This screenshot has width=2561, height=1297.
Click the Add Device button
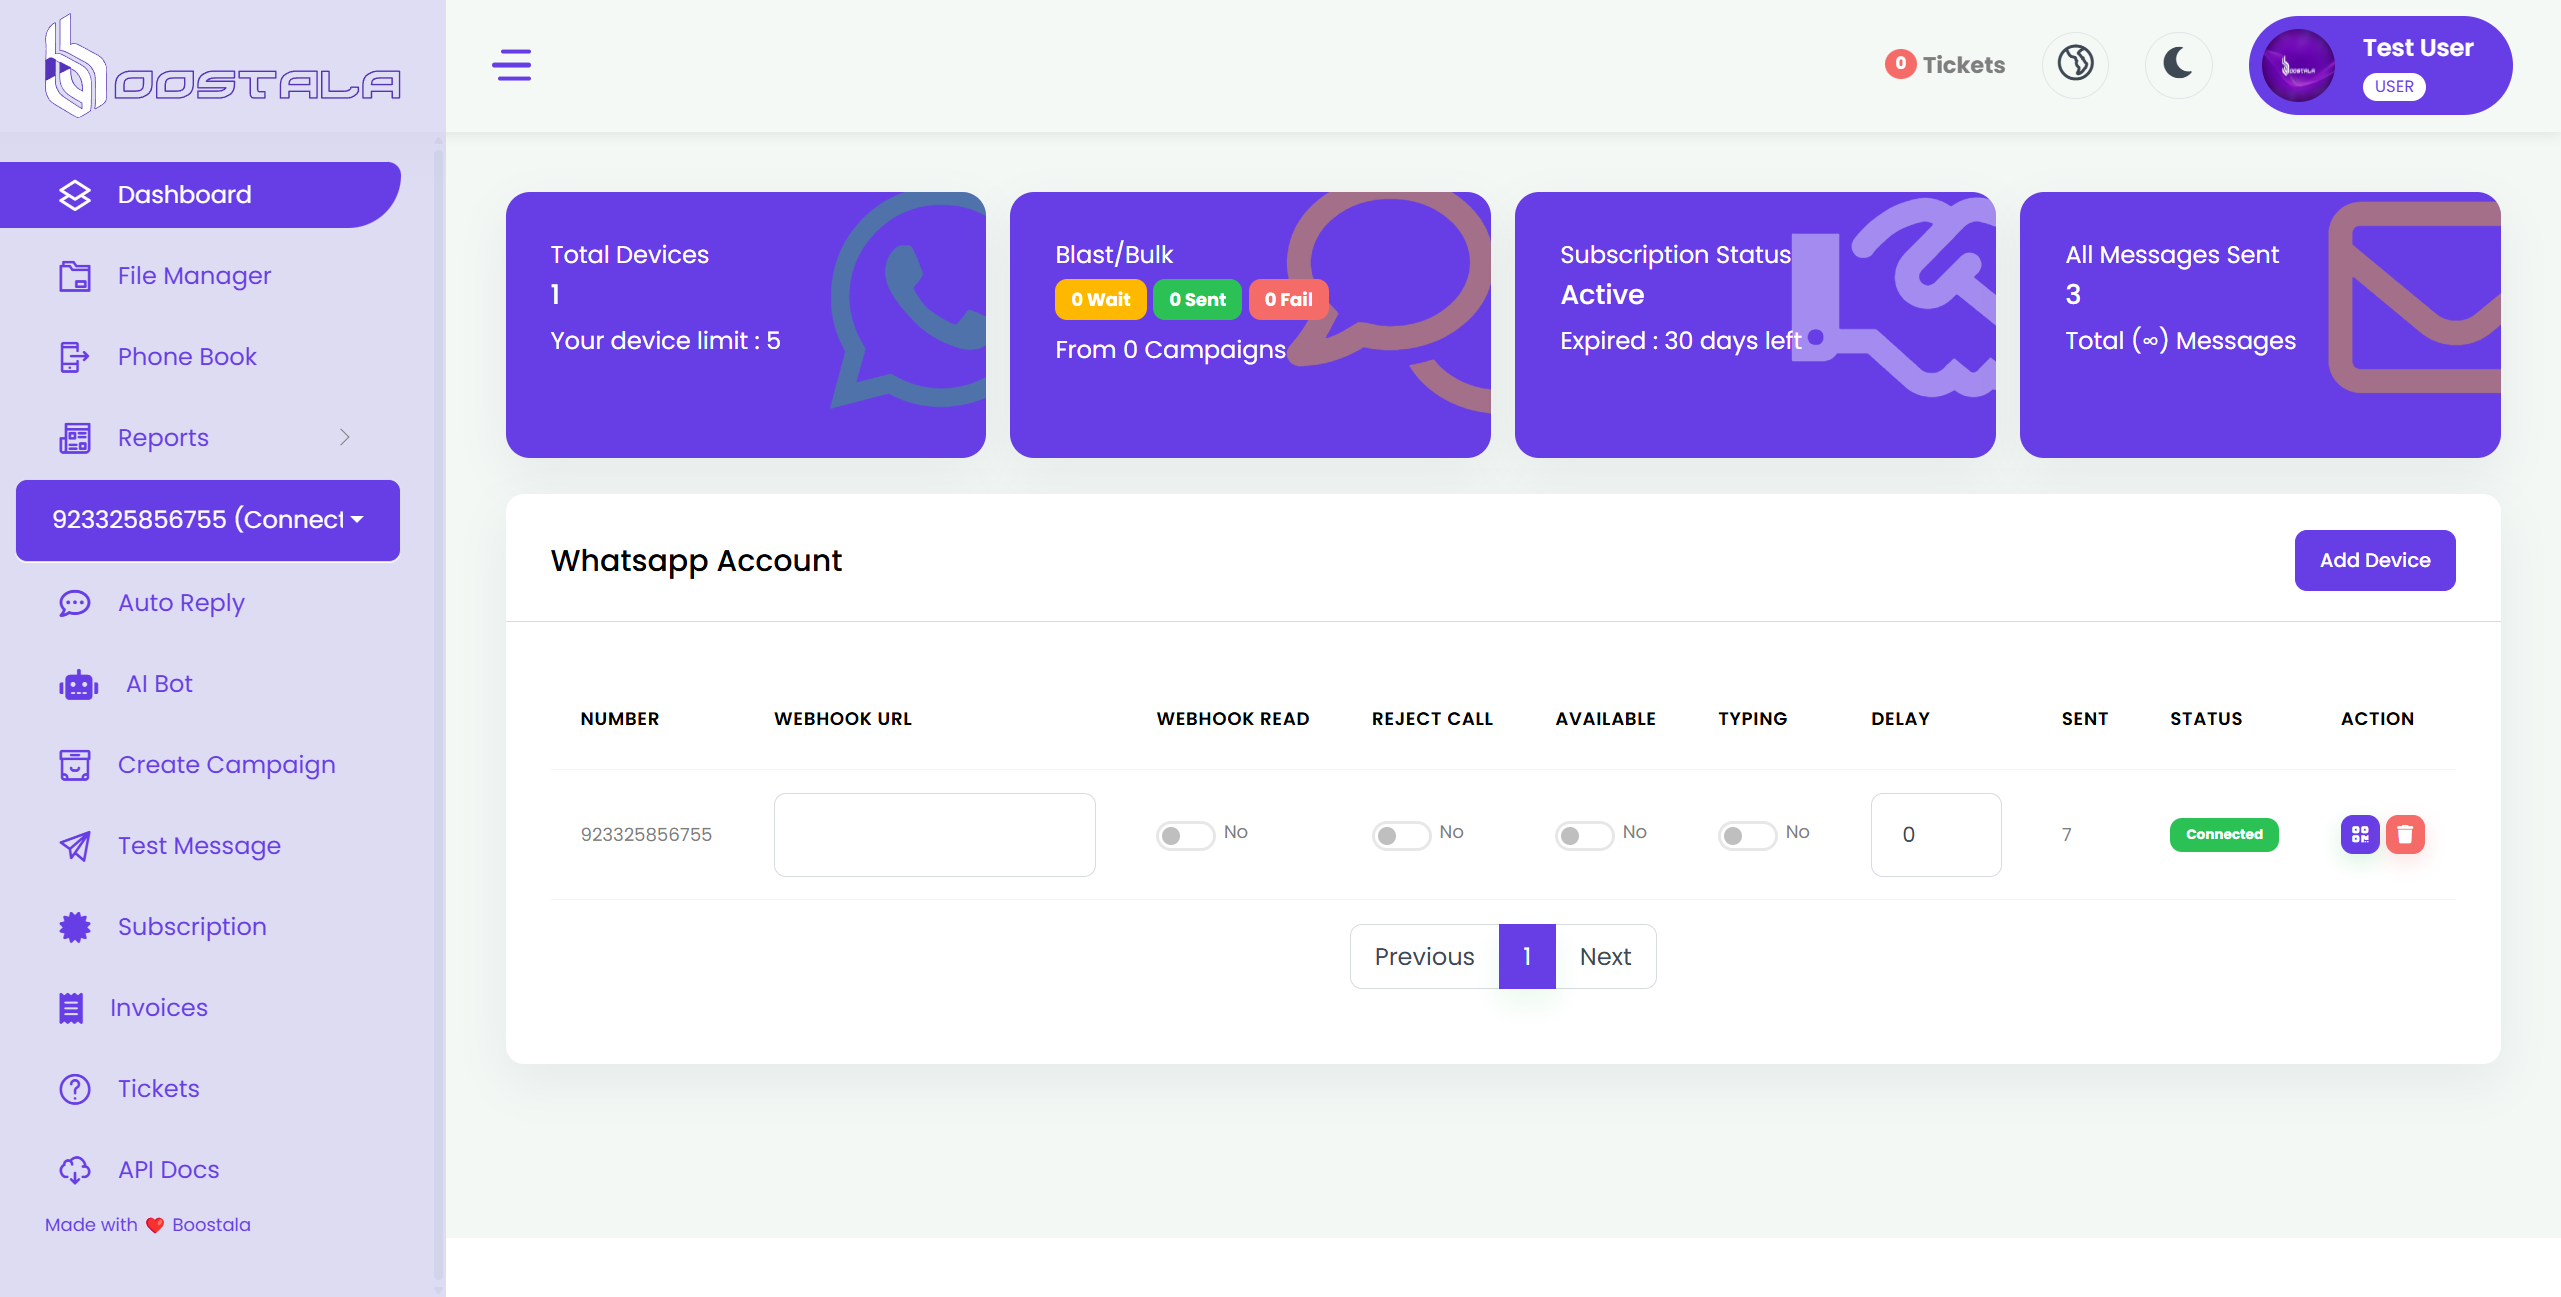click(x=2374, y=560)
